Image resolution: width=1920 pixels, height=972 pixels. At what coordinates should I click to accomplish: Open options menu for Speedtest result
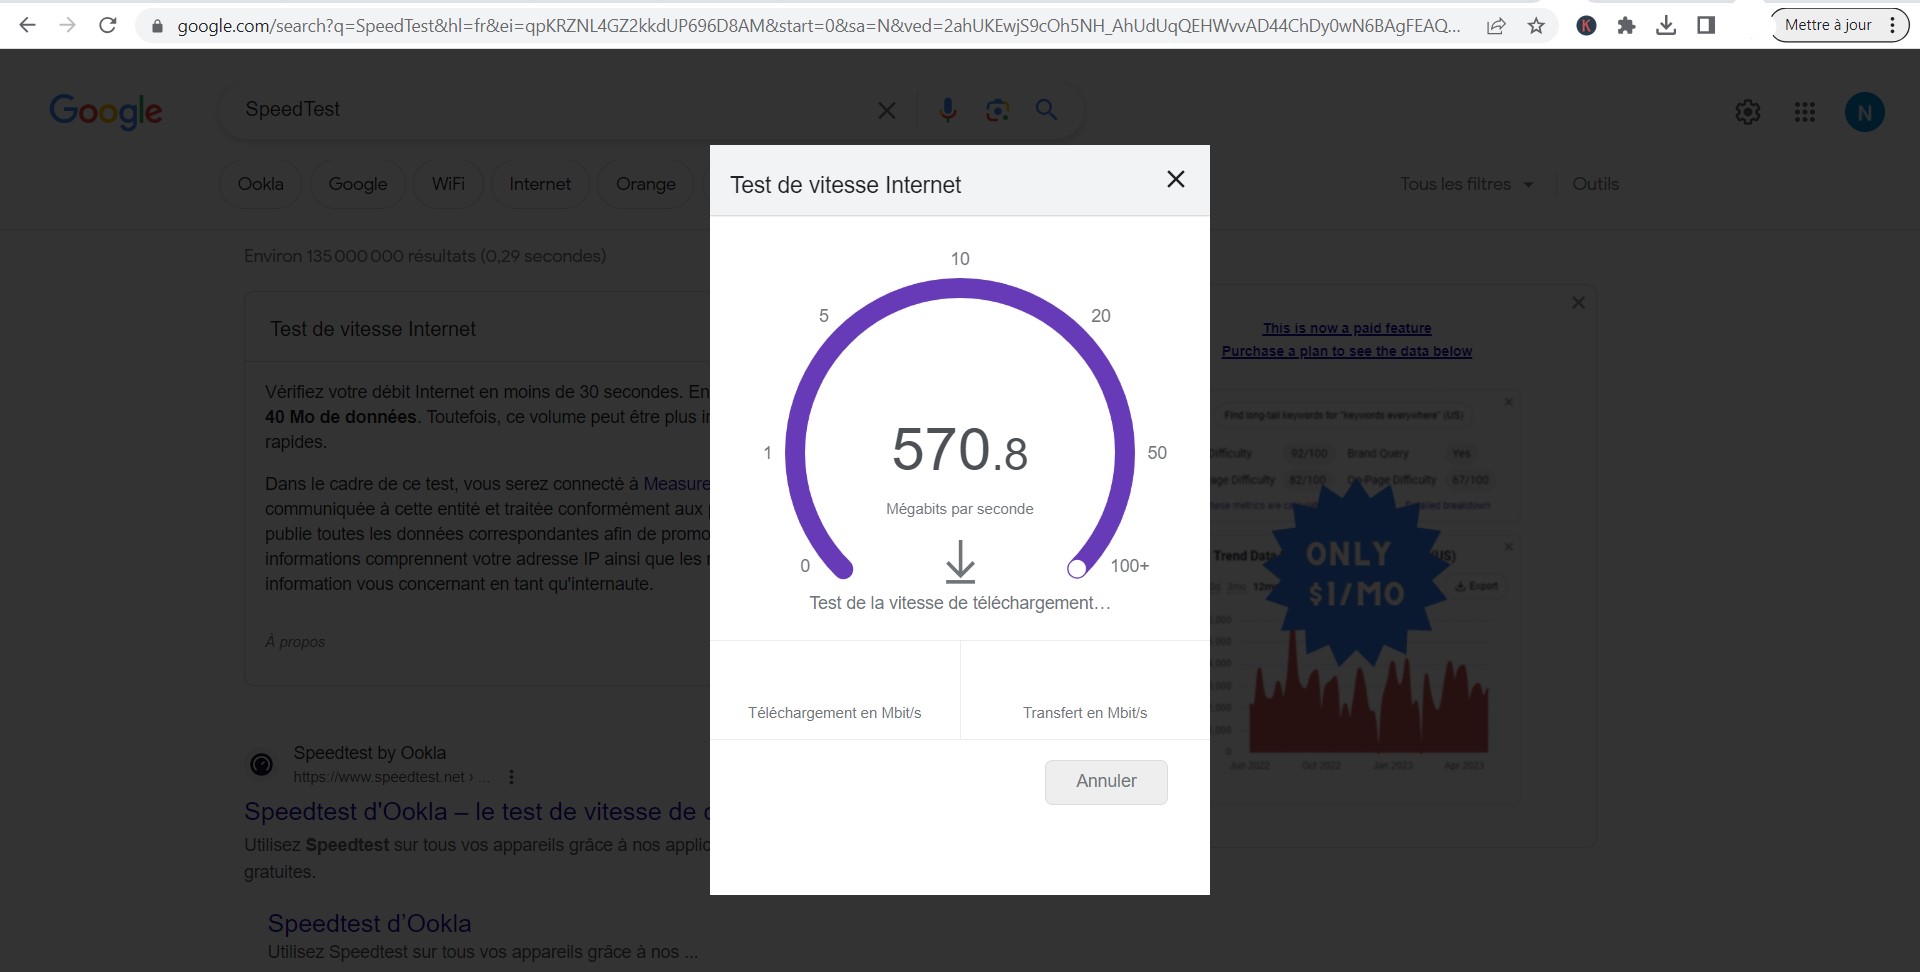tap(512, 777)
